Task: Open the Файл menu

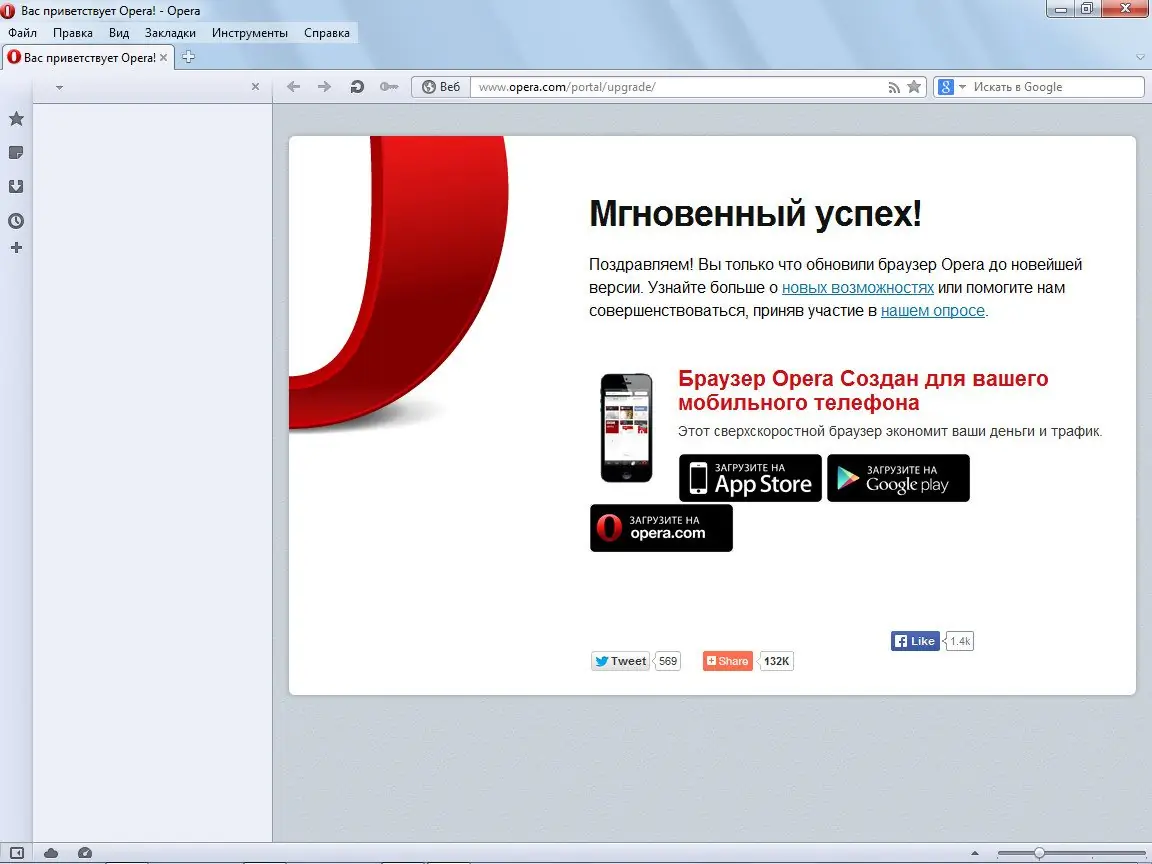Action: point(23,32)
